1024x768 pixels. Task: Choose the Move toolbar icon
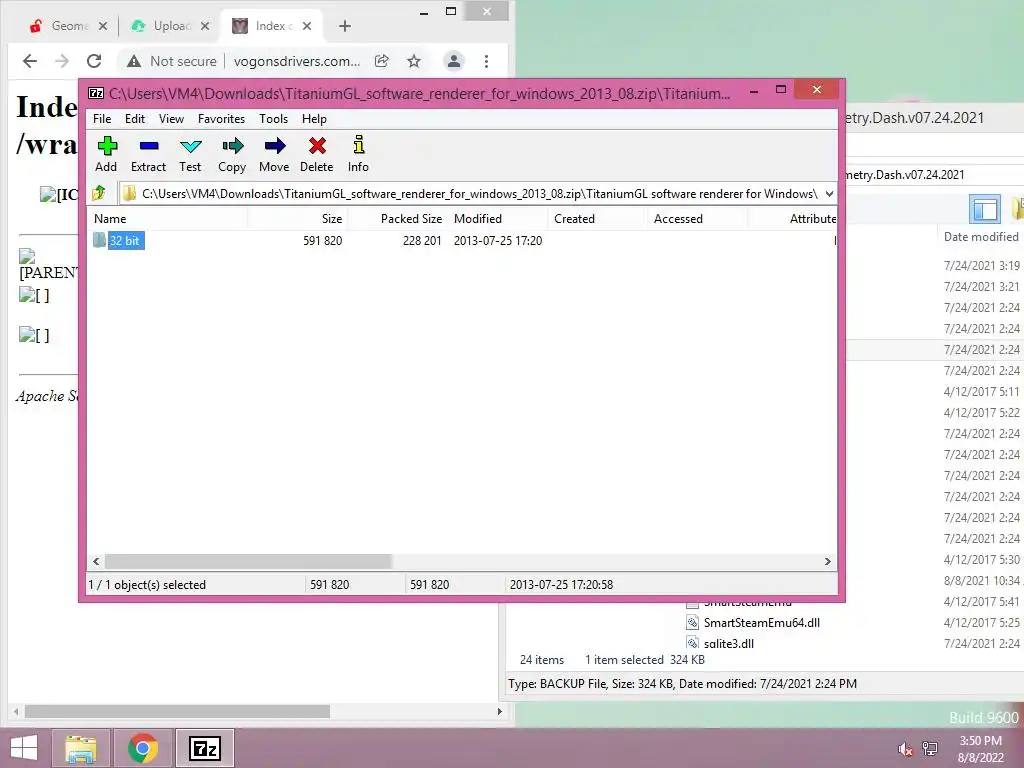click(274, 154)
